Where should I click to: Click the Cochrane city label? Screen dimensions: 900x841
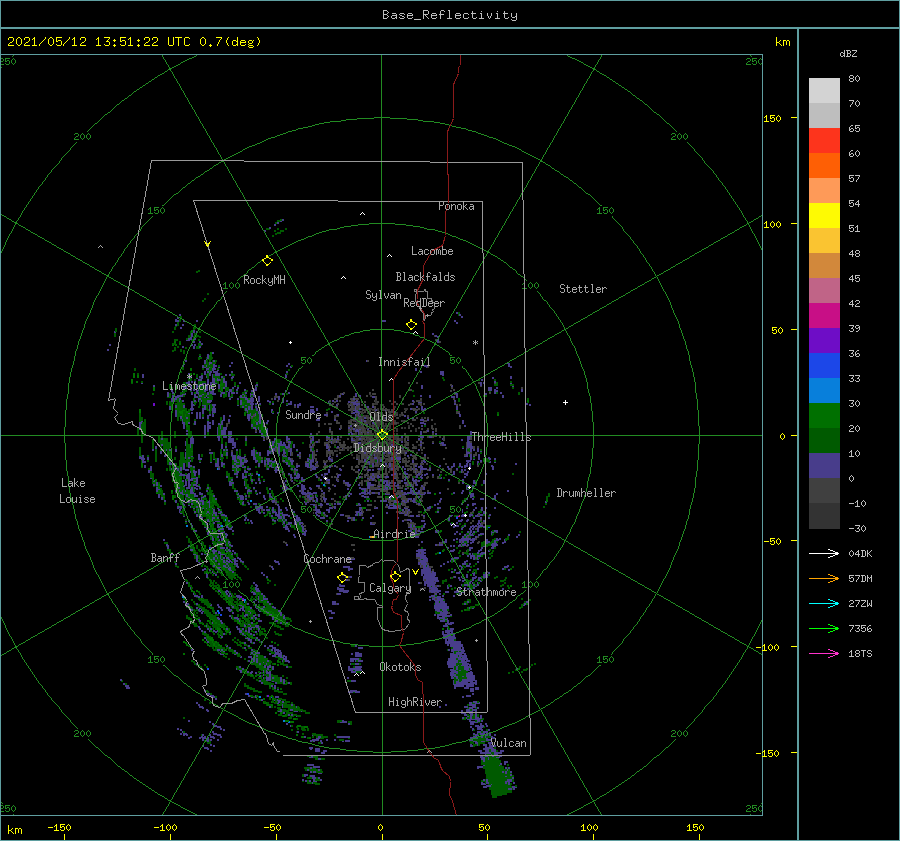pyautogui.click(x=327, y=559)
